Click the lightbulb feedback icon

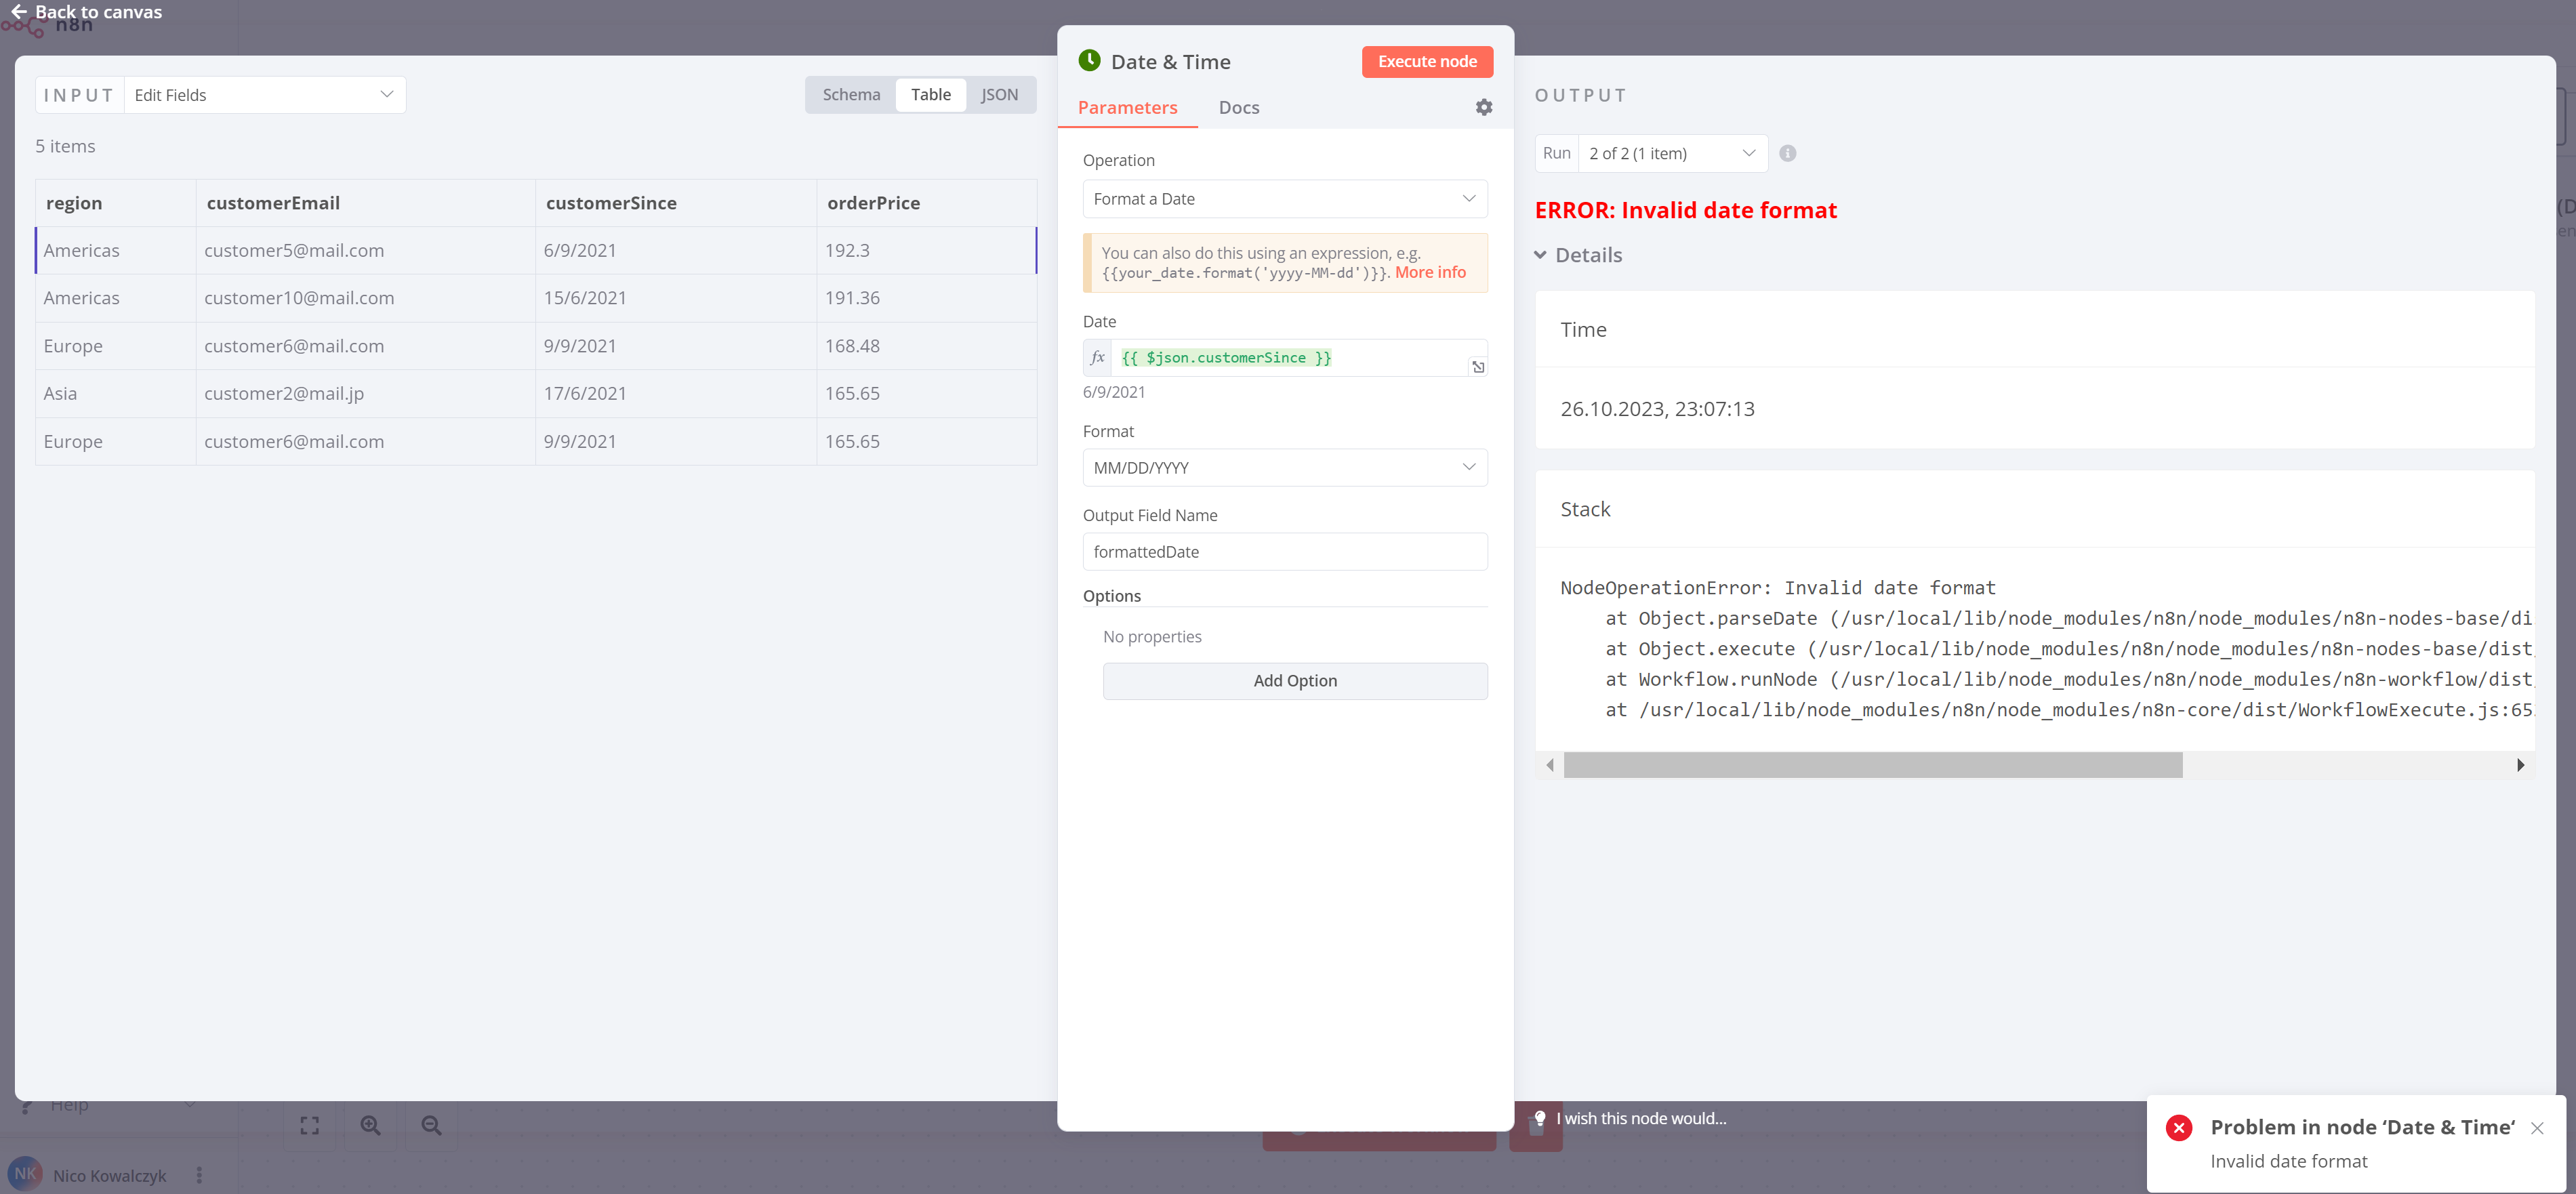[x=1540, y=1118]
